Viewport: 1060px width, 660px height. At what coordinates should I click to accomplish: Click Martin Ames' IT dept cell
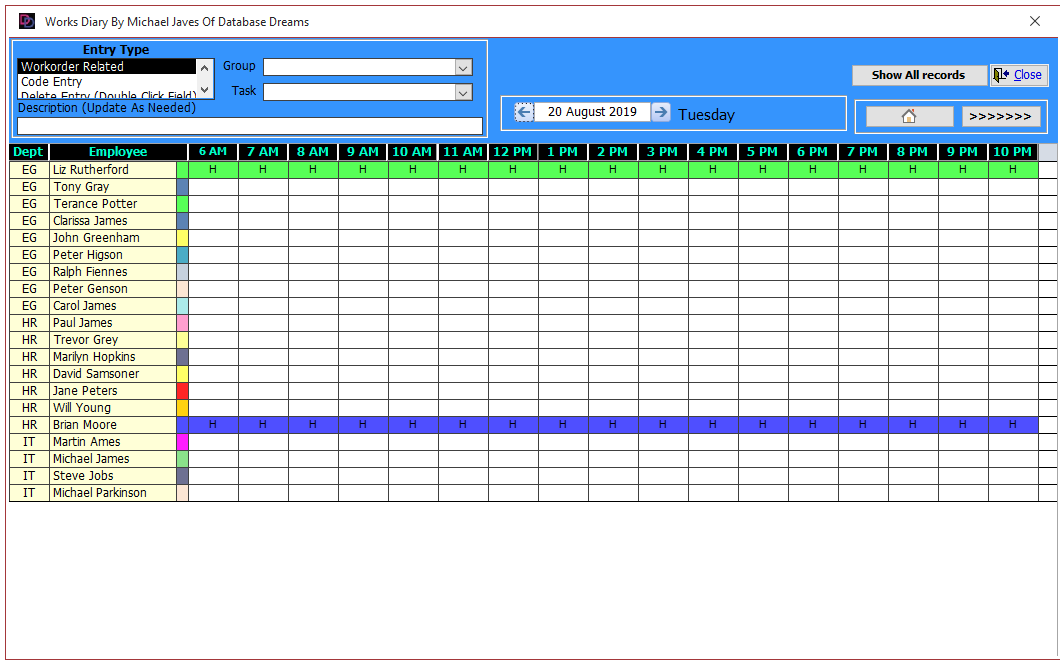tap(29, 442)
